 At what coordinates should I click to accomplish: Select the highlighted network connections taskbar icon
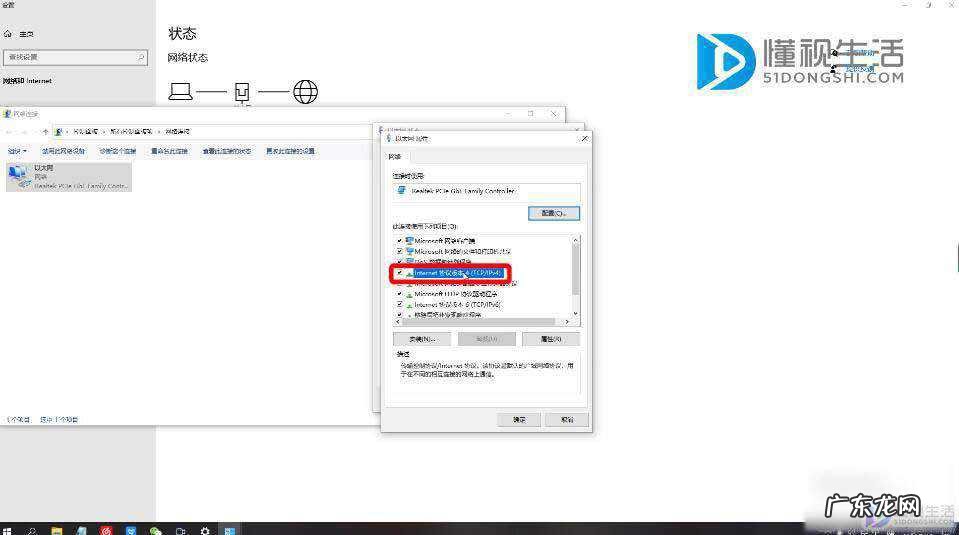pyautogui.click(x=230, y=531)
